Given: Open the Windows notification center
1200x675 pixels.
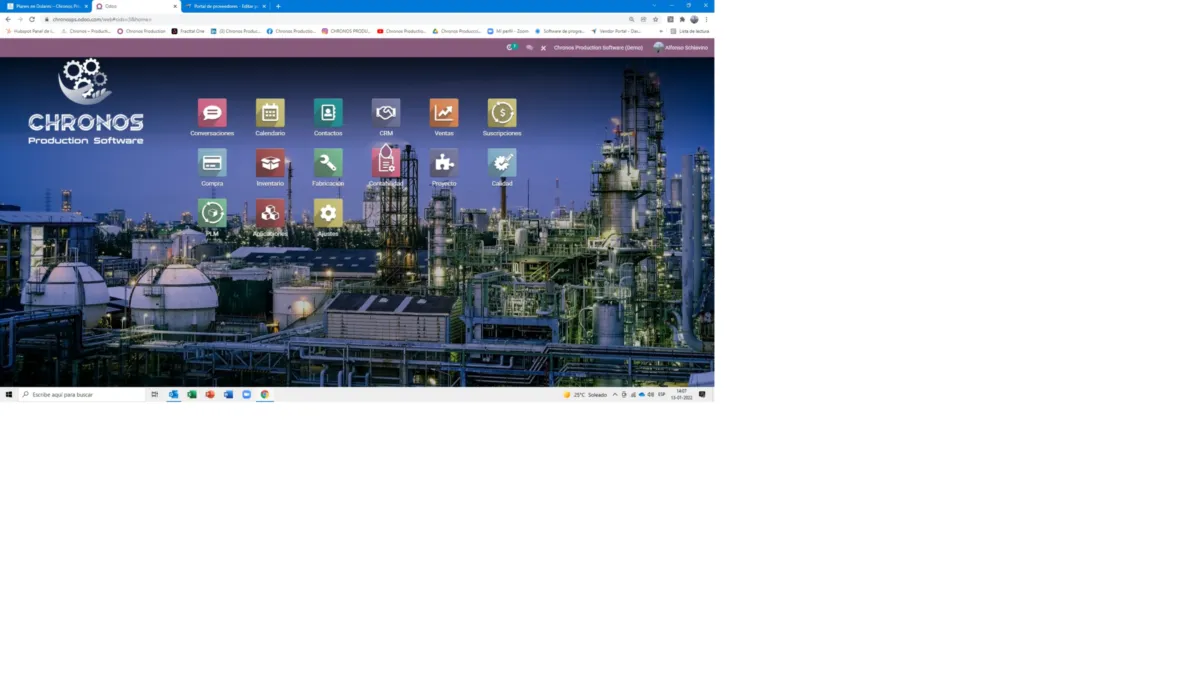Looking at the screenshot, I should click(x=702, y=394).
